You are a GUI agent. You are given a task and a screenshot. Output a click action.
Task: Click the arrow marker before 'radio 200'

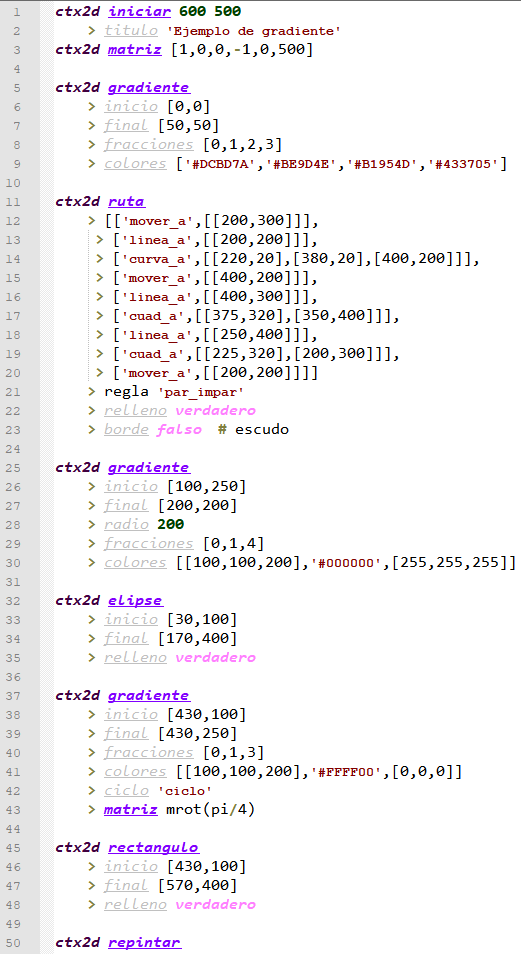pos(91,524)
